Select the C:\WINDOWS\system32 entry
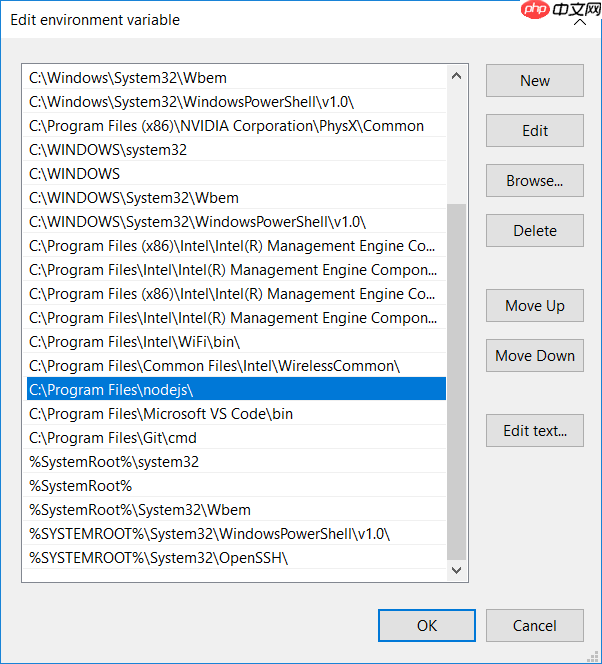 click(x=236, y=150)
